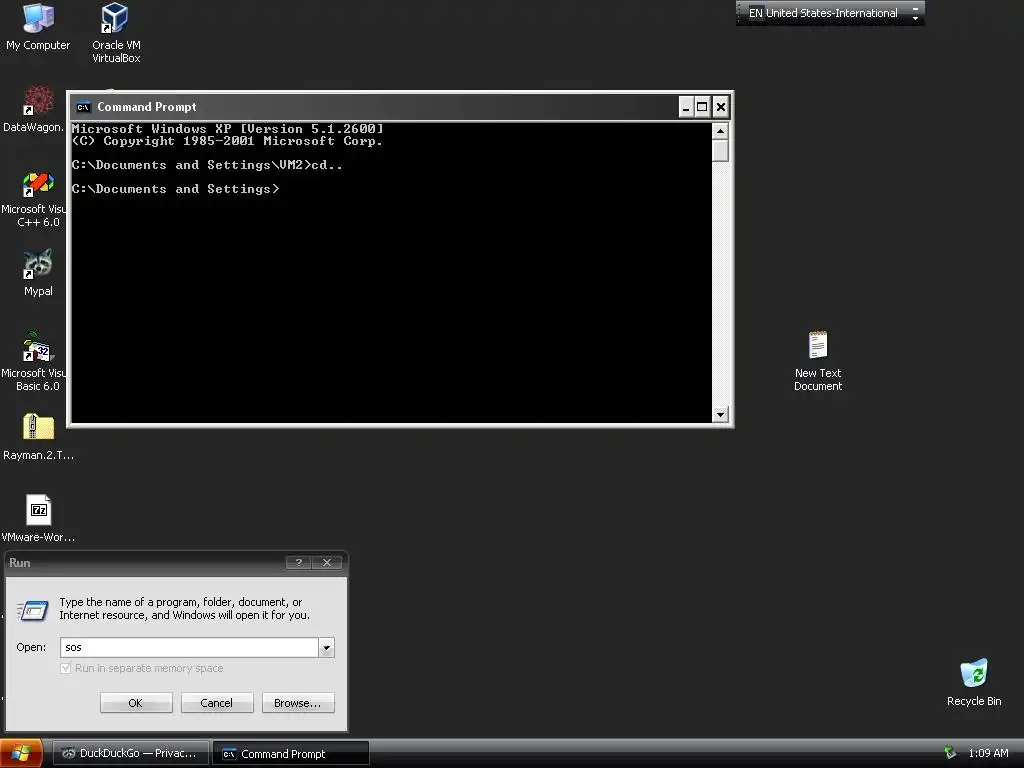Open language bar options arrow

(915, 18)
